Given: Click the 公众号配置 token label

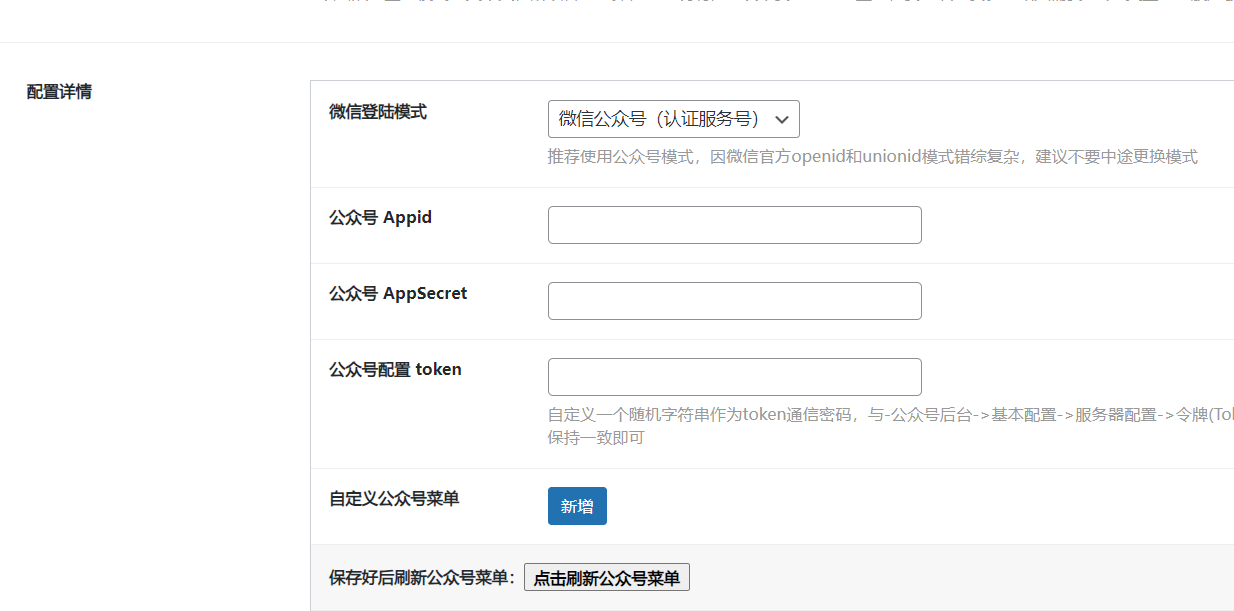Looking at the screenshot, I should (x=394, y=369).
